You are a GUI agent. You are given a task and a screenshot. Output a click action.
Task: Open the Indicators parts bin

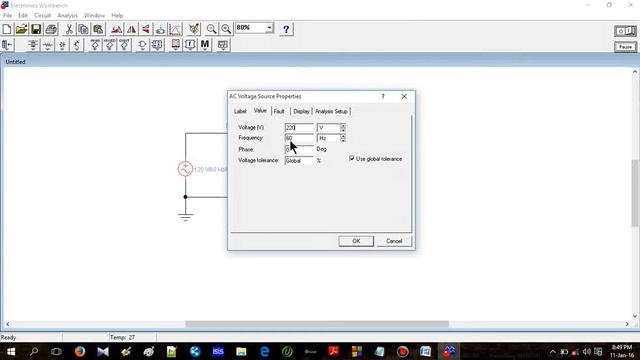click(x=176, y=45)
